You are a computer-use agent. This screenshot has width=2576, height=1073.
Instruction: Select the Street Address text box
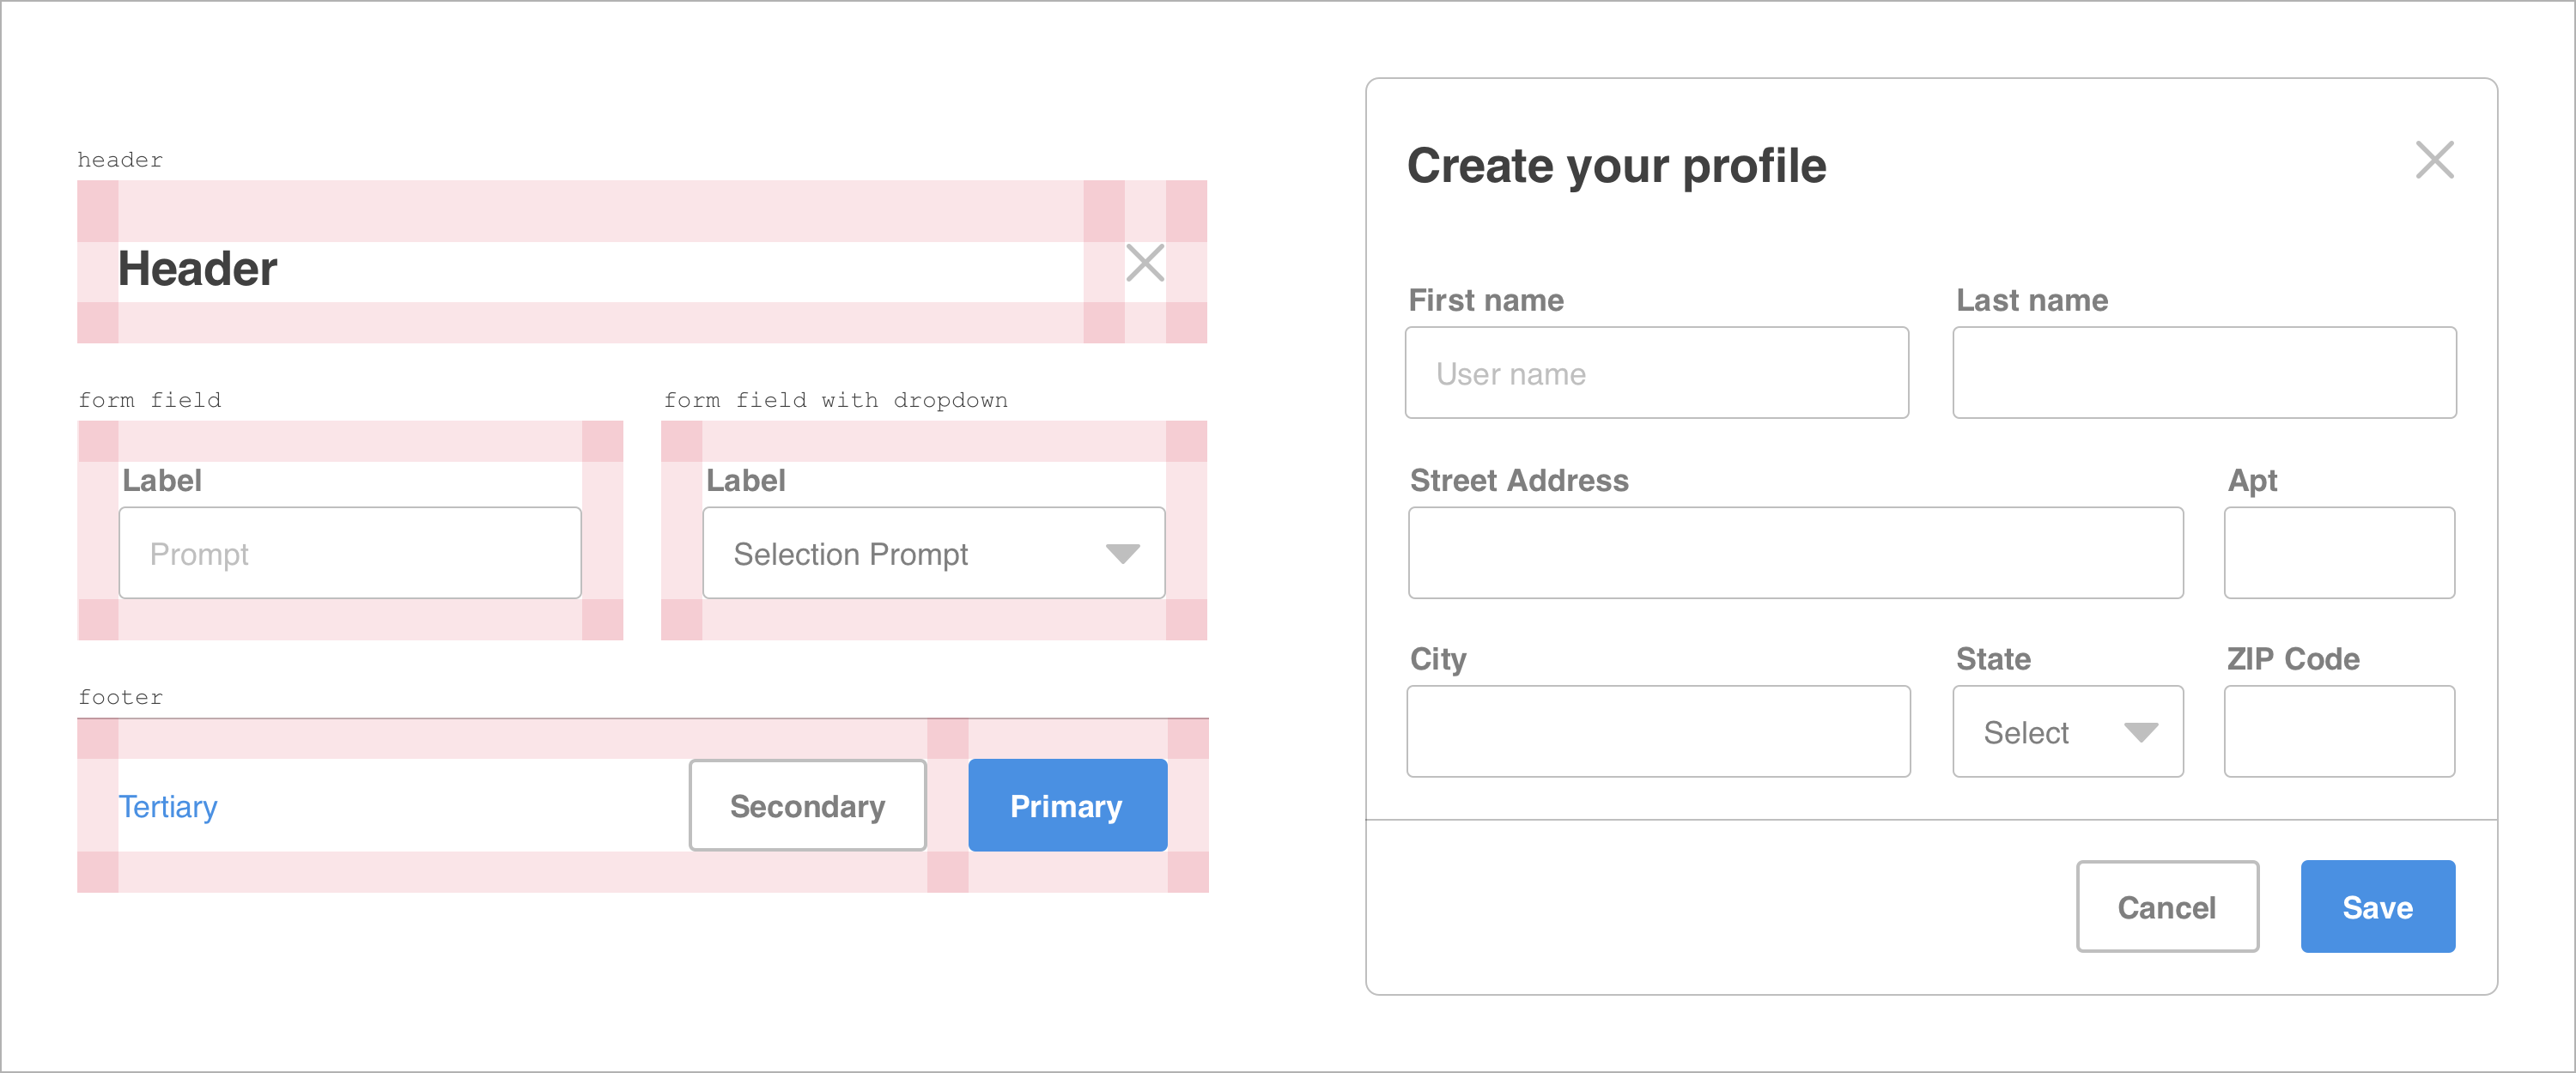coord(1795,553)
